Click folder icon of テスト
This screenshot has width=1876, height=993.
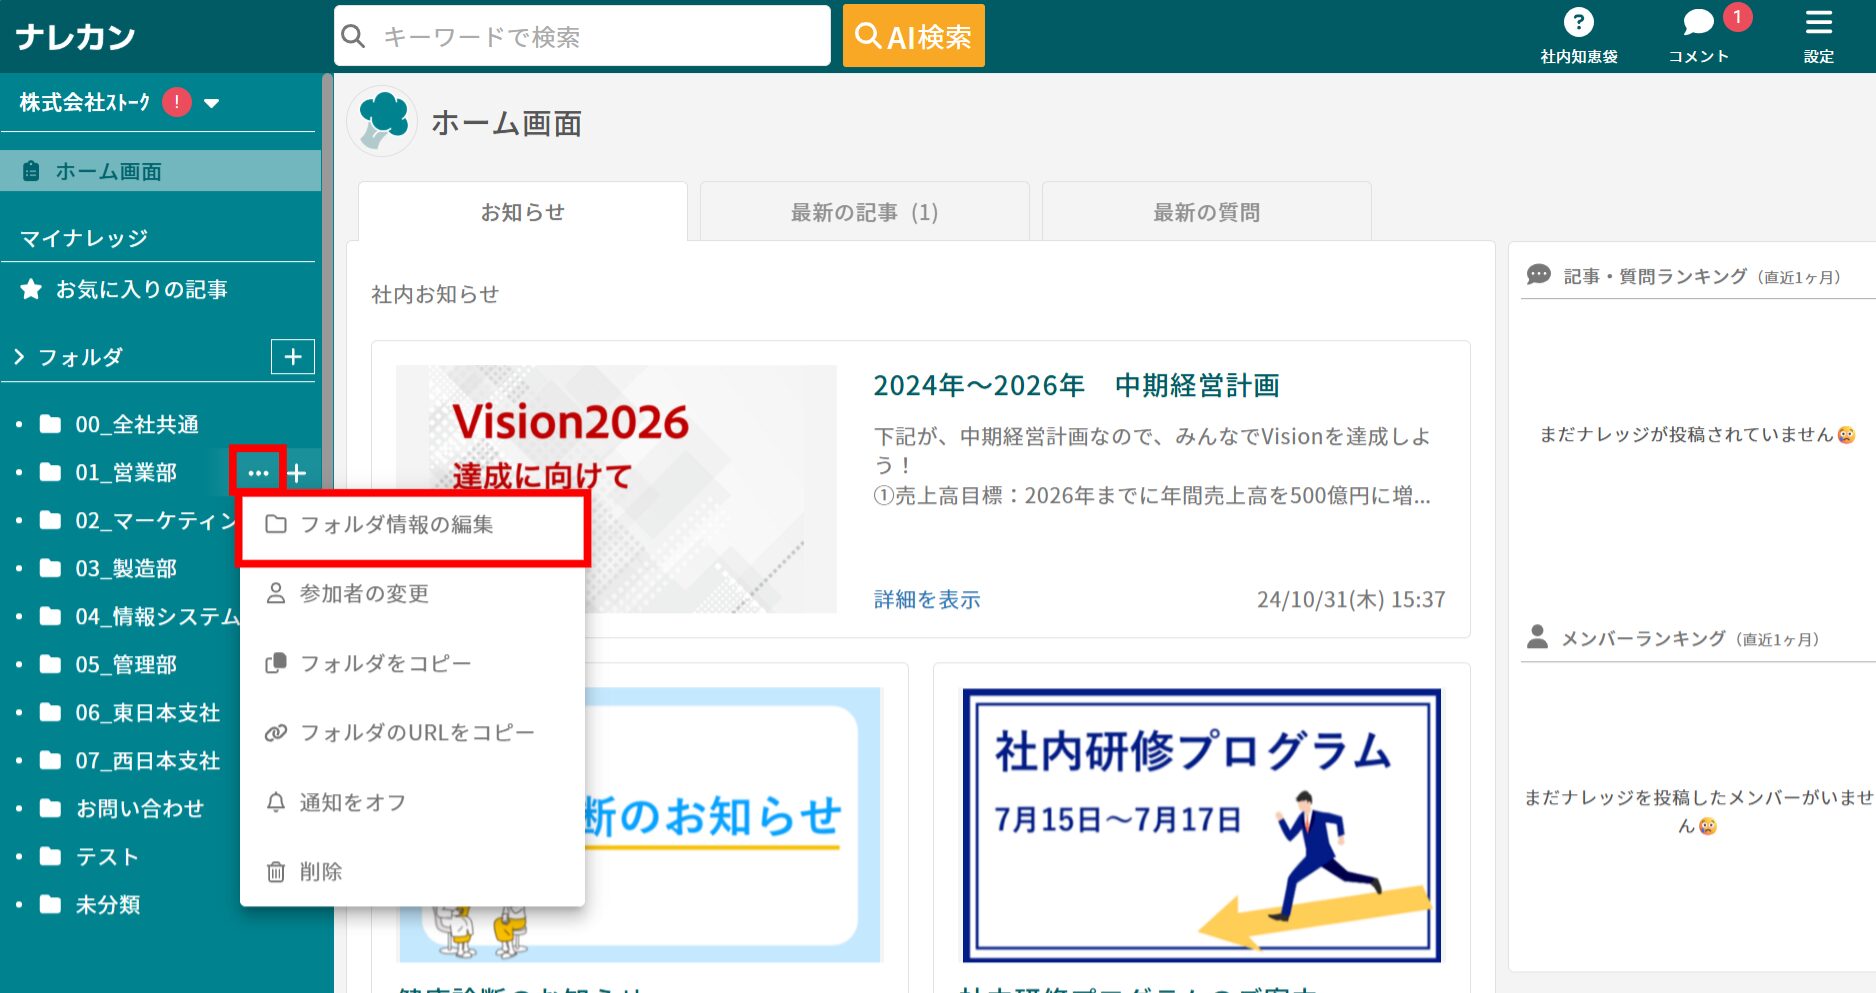point(50,856)
